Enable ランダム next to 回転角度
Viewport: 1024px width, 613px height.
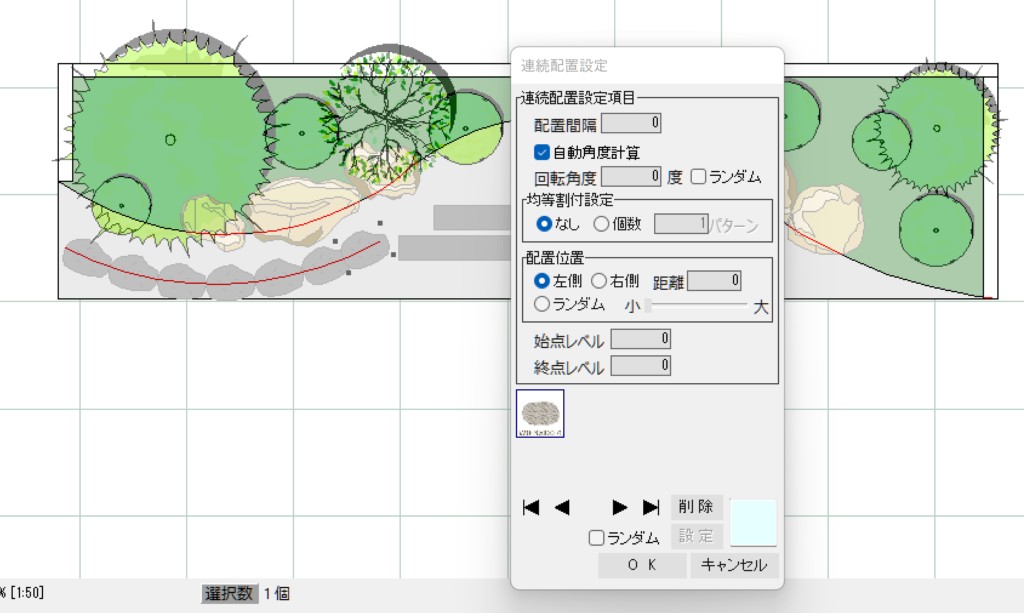click(x=698, y=177)
